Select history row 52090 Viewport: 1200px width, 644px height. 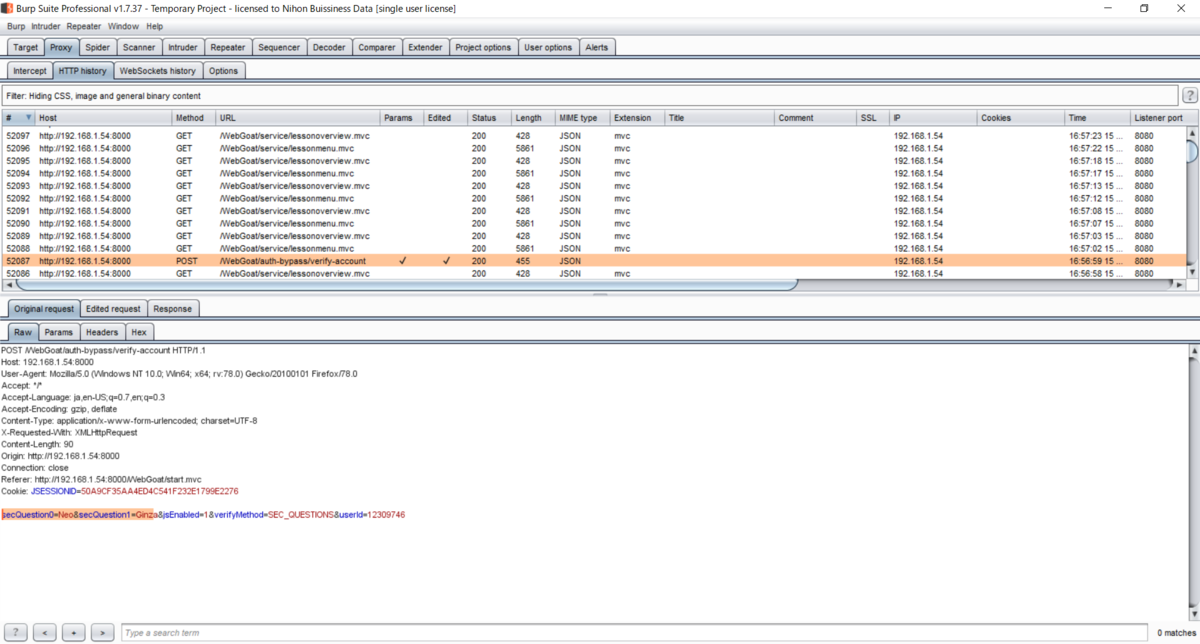[x=594, y=223]
